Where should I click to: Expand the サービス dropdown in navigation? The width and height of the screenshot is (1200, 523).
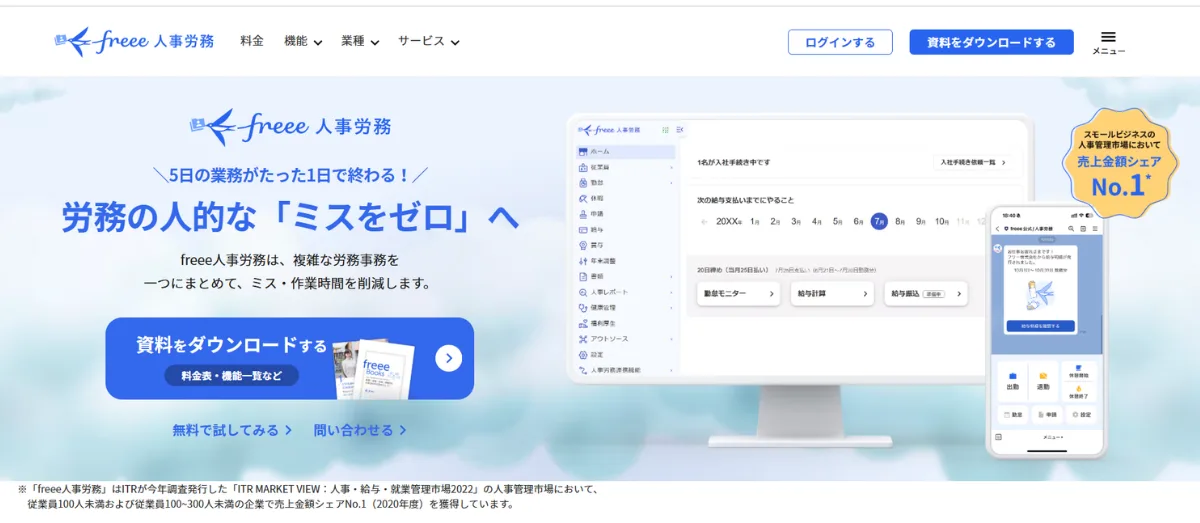pos(429,41)
